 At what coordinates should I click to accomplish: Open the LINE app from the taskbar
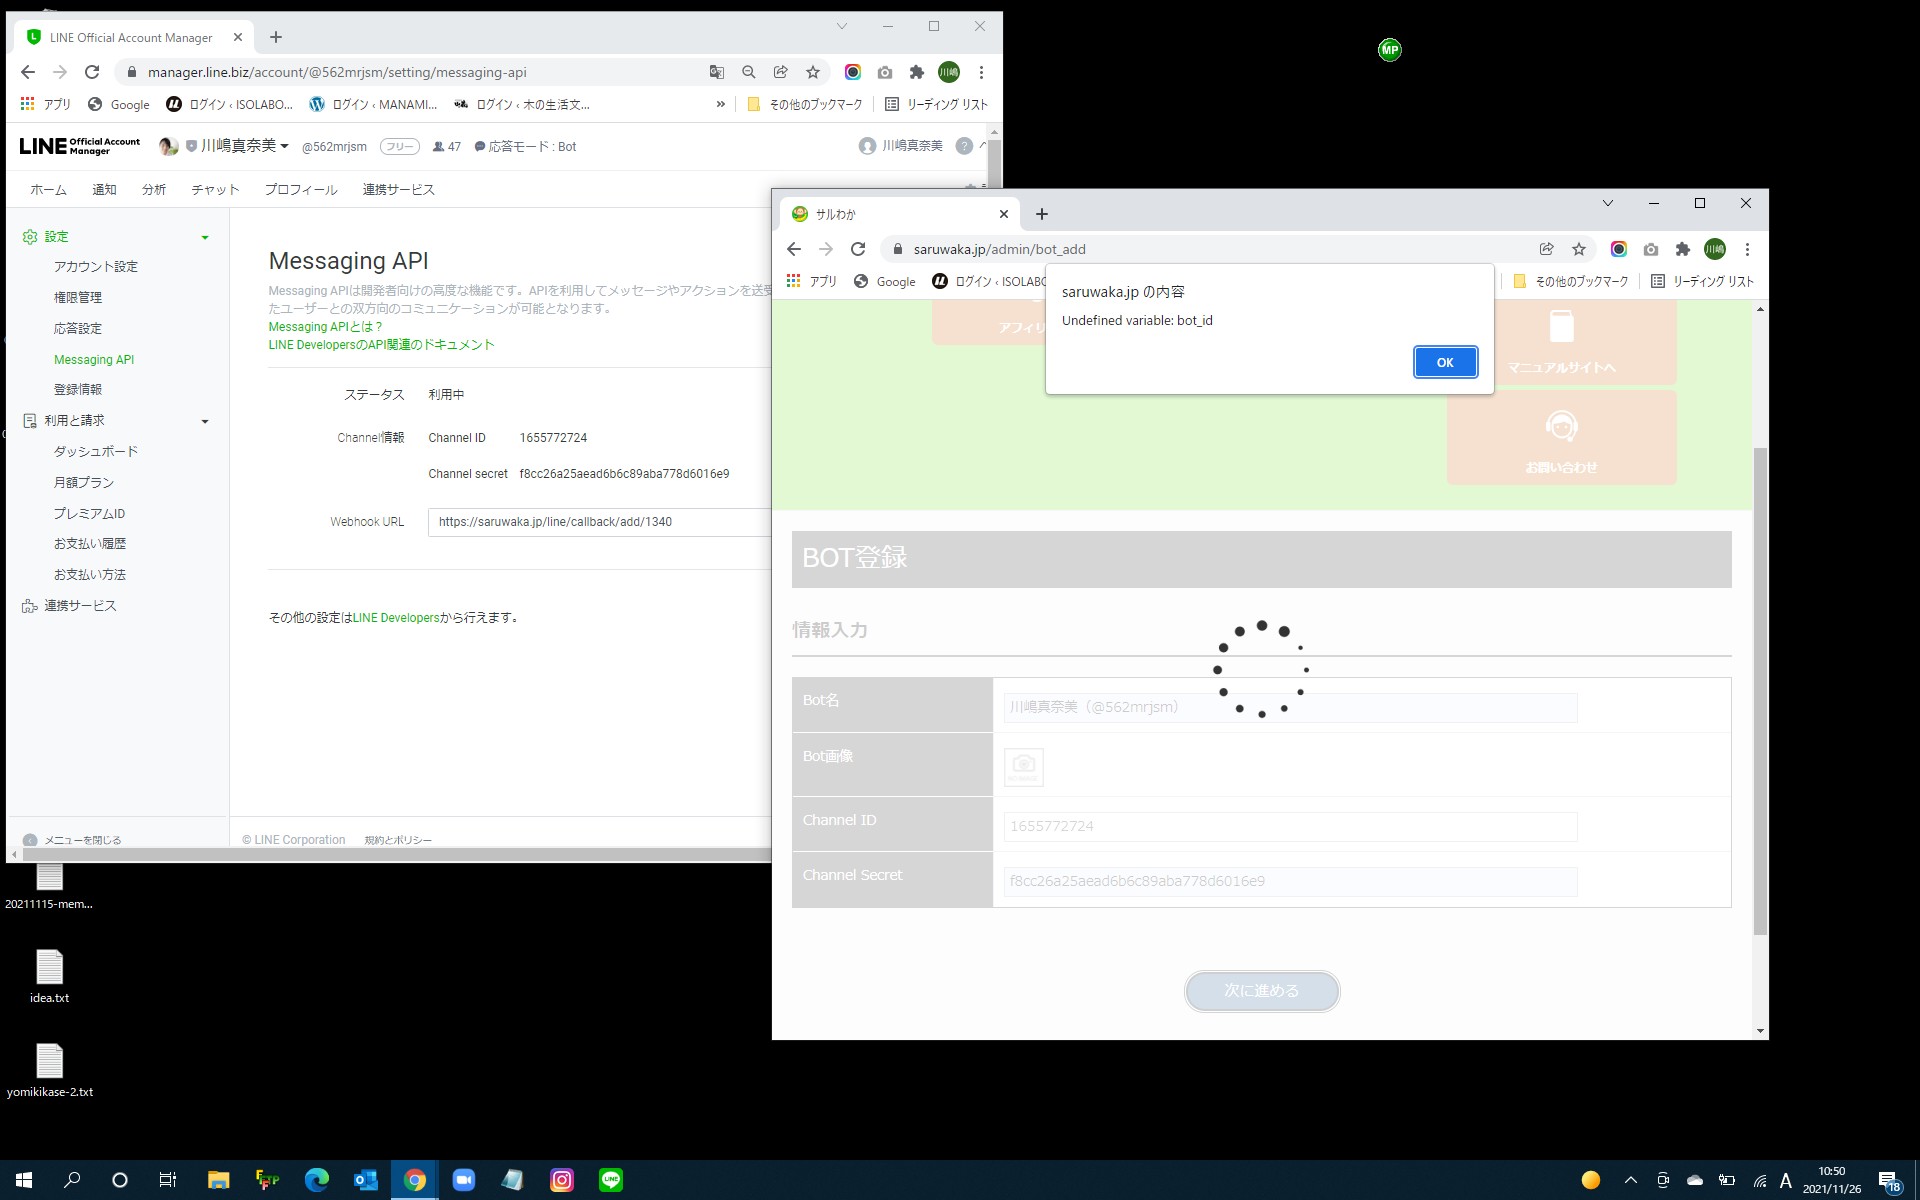(611, 1180)
